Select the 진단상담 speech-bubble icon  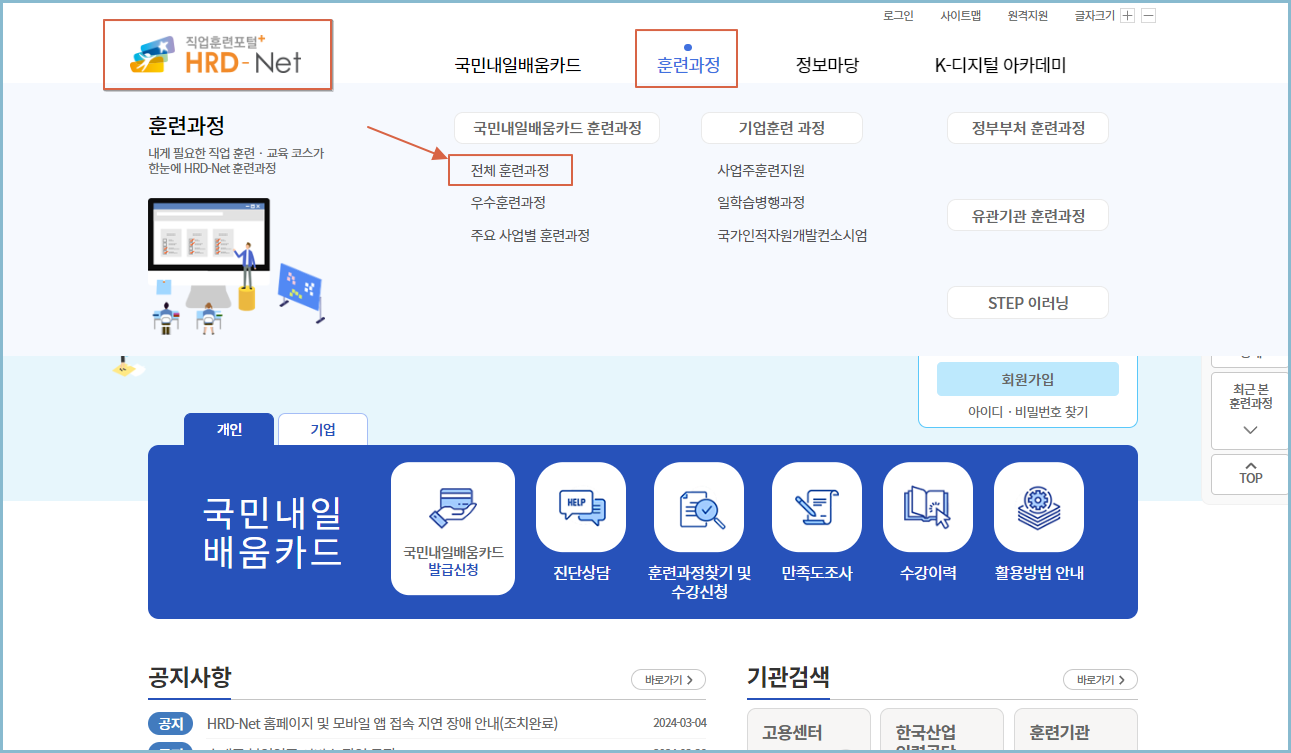click(581, 507)
